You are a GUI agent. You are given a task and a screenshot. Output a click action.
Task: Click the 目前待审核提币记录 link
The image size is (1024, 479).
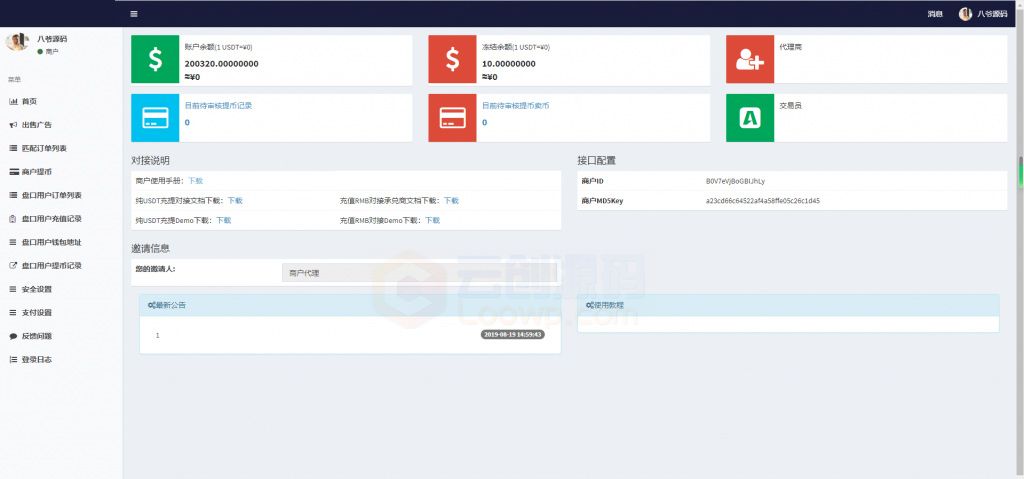[x=218, y=105]
